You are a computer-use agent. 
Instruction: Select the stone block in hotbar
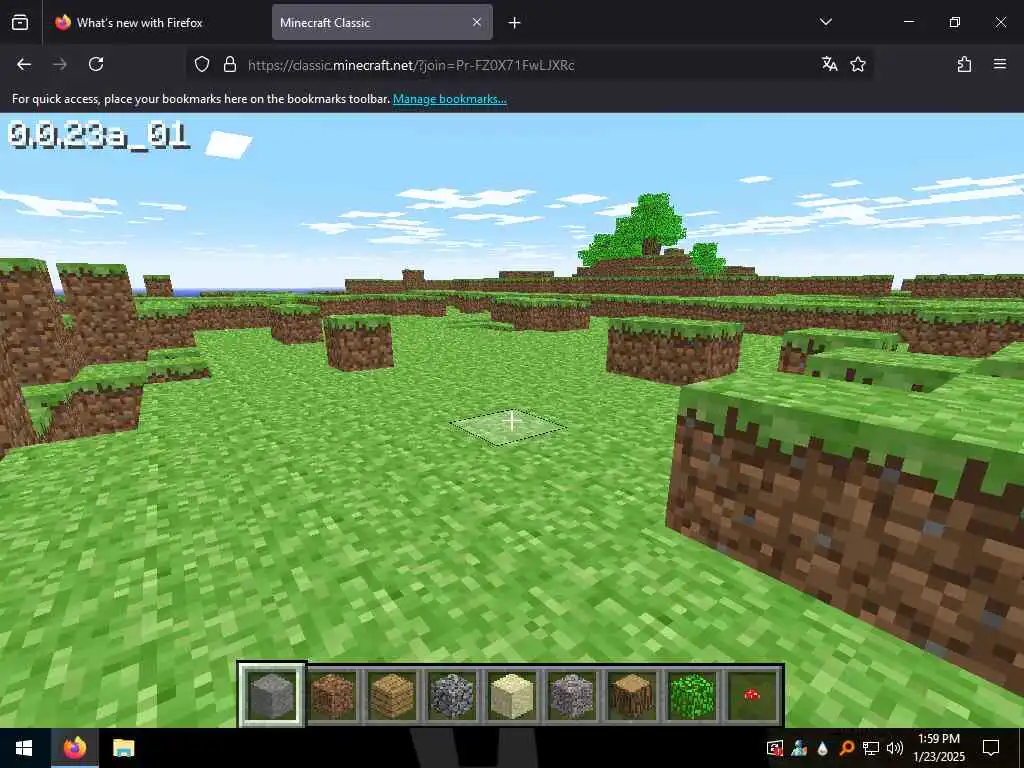click(272, 696)
